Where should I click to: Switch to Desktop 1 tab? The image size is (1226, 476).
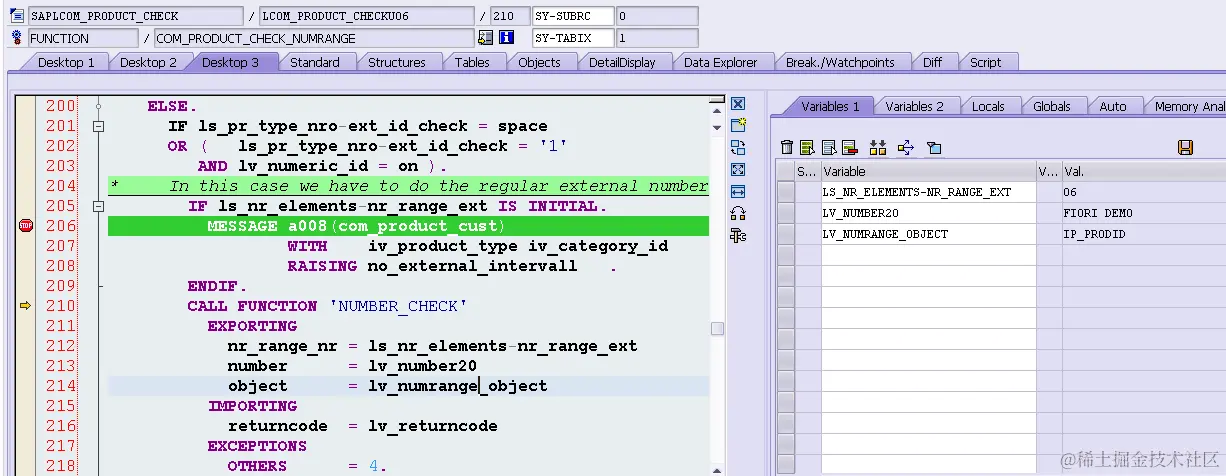click(66, 62)
